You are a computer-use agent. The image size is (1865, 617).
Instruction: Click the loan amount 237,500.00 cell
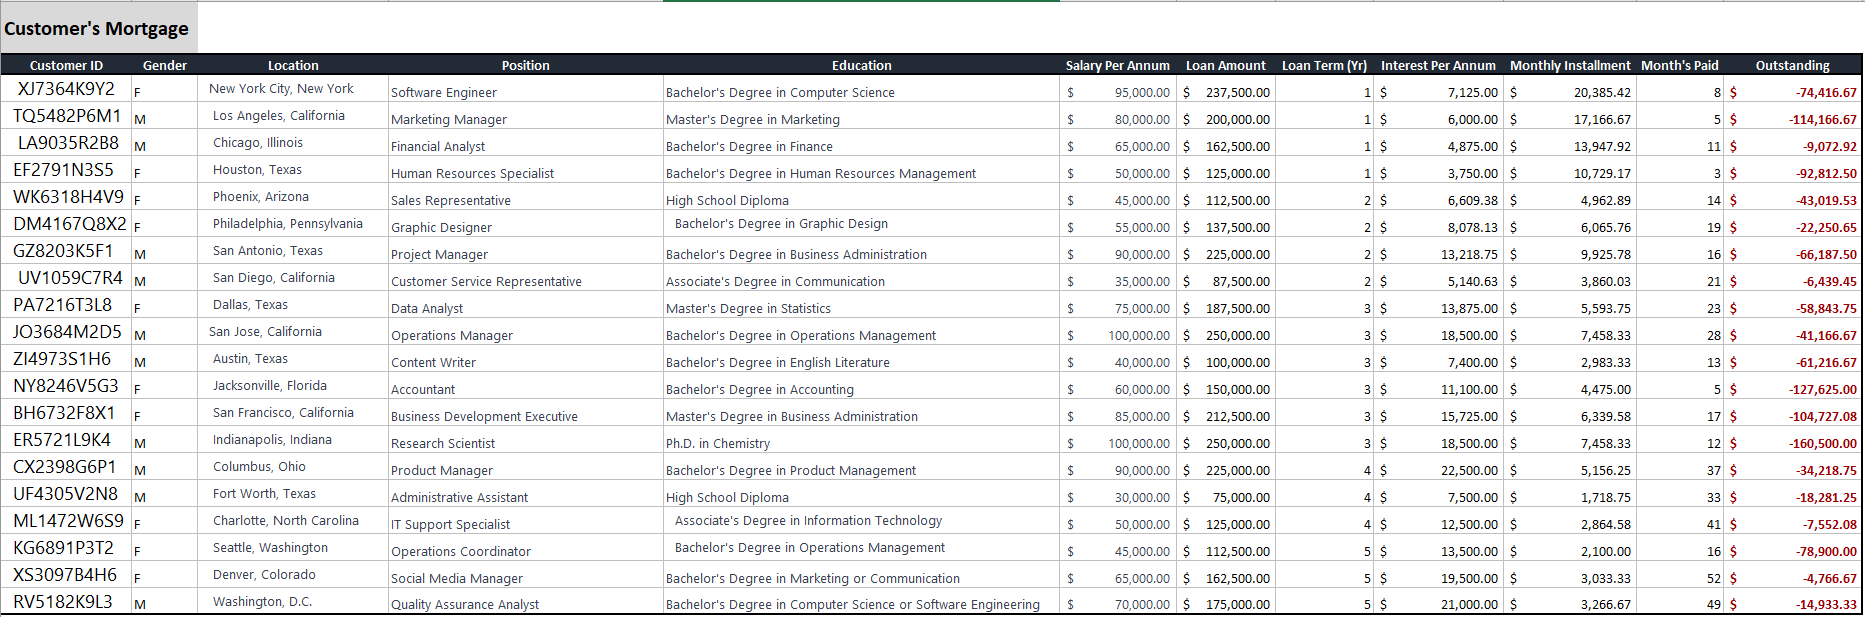pyautogui.click(x=1237, y=92)
